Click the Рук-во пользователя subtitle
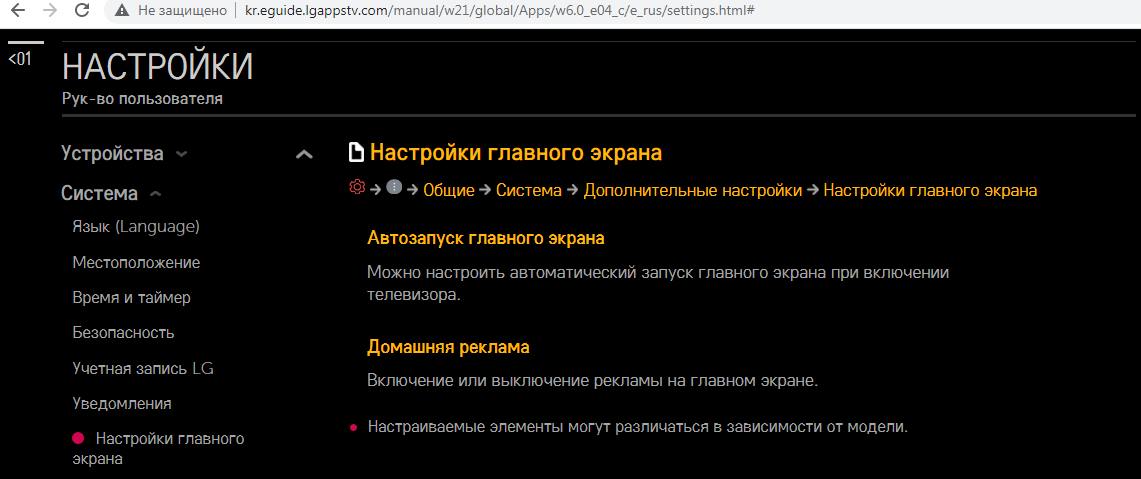This screenshot has width=1141, height=479. (143, 99)
